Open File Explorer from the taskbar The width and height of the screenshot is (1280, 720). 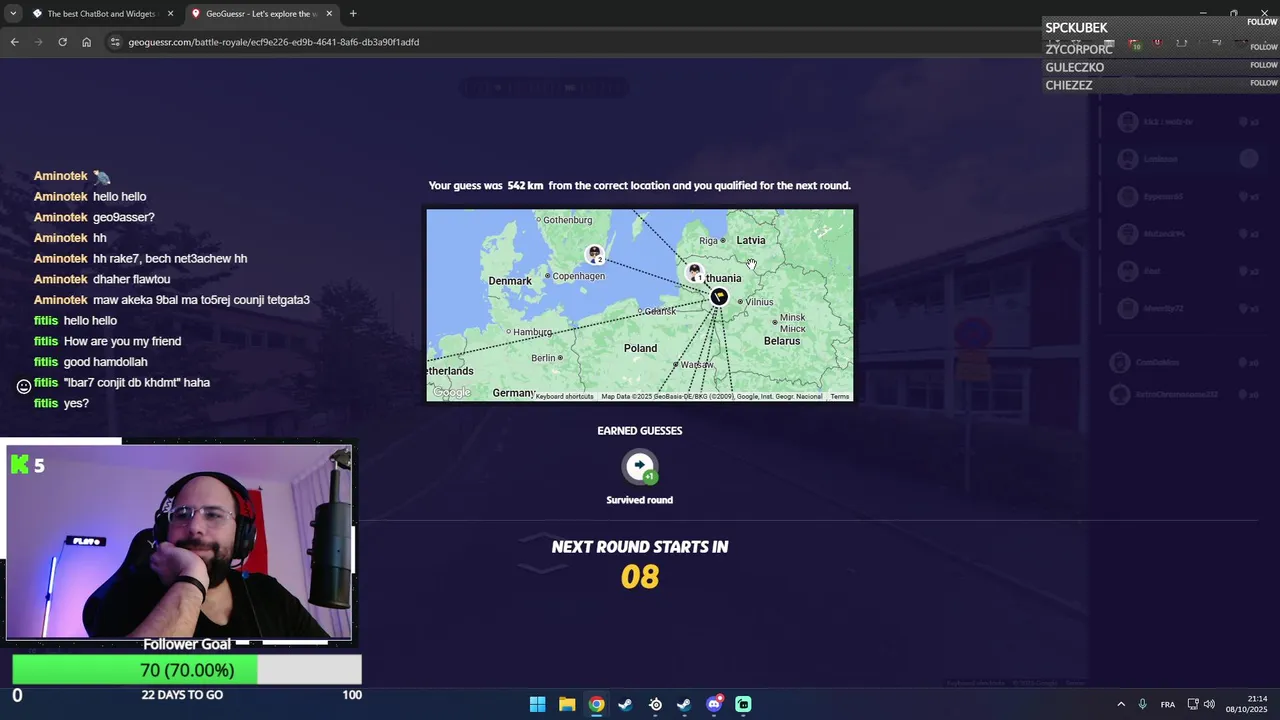tap(567, 704)
